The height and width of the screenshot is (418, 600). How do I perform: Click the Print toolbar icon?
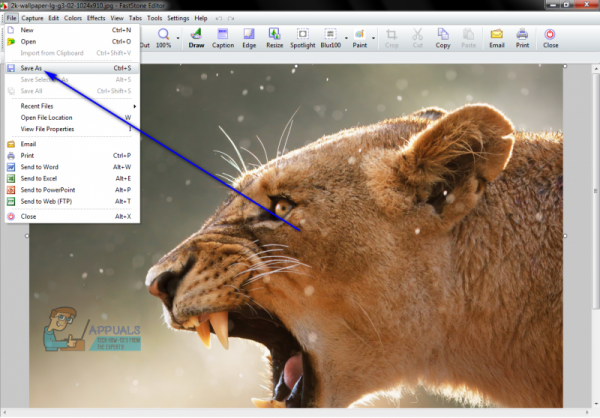[x=522, y=38]
